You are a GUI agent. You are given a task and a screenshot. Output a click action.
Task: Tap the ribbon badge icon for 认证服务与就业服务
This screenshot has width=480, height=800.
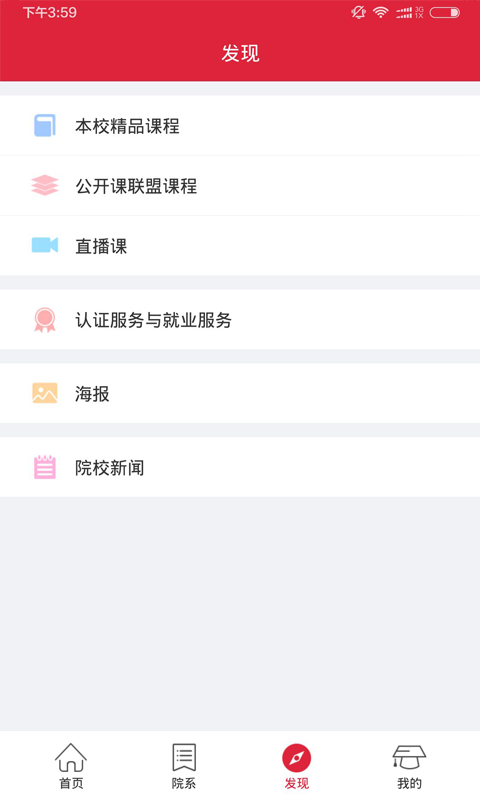[x=45, y=320]
